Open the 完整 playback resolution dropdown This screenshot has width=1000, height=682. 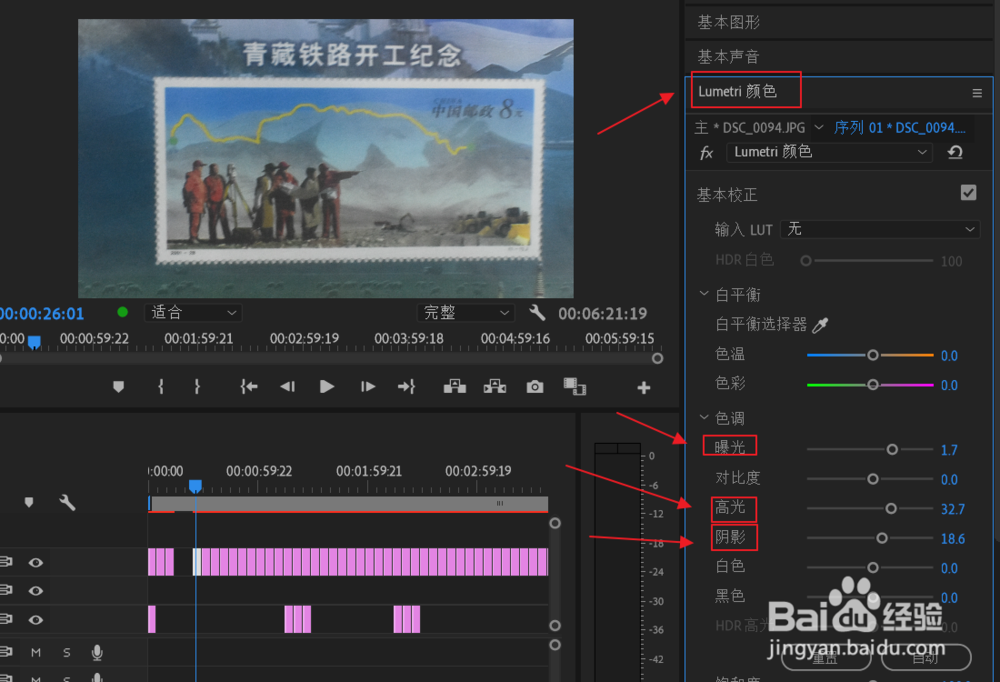pyautogui.click(x=466, y=313)
